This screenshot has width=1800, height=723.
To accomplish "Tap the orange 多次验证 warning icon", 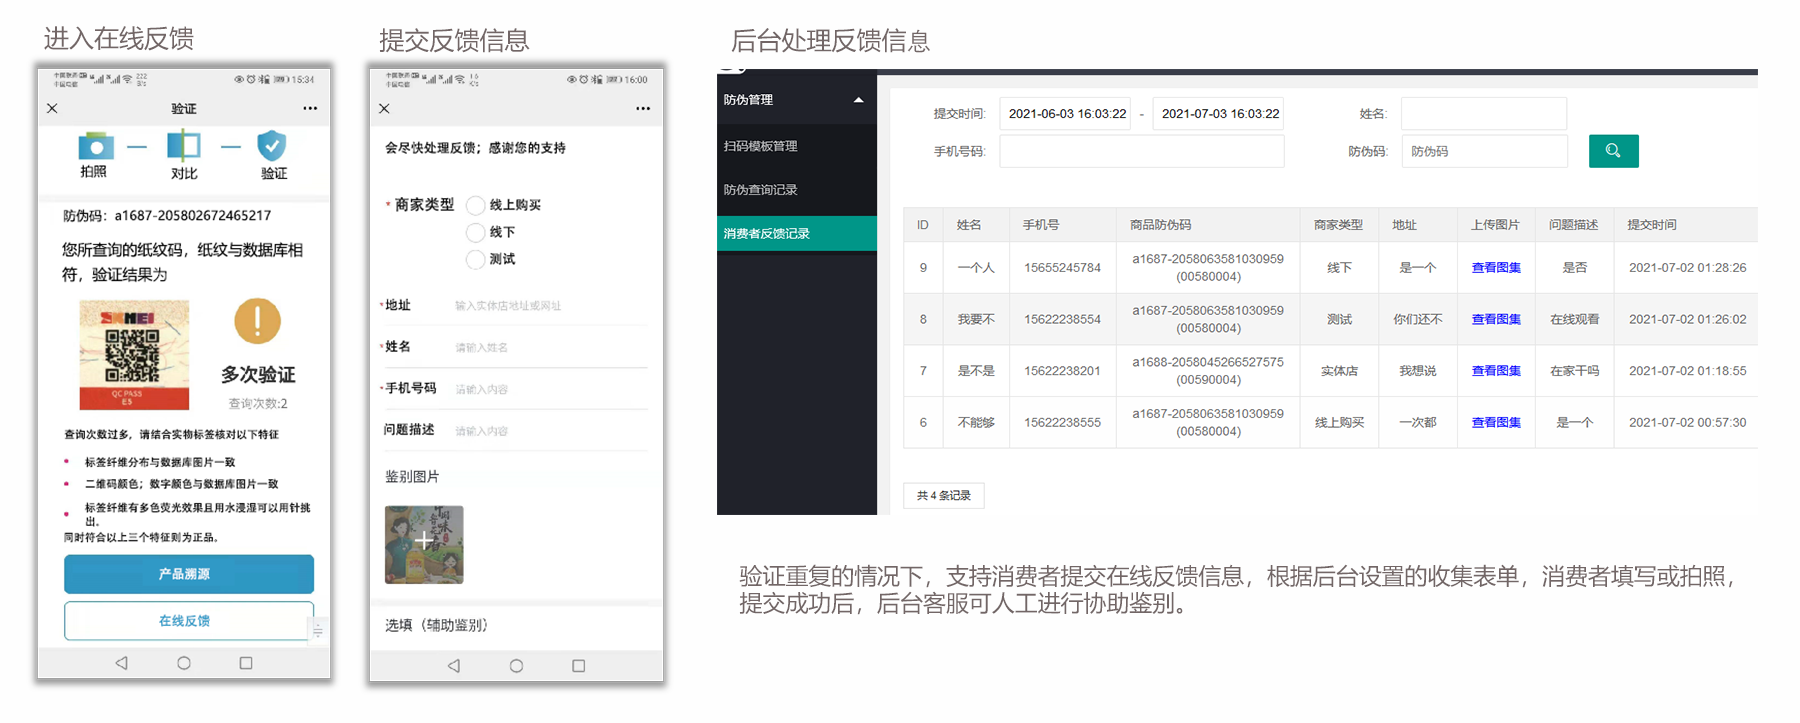I will click(257, 321).
